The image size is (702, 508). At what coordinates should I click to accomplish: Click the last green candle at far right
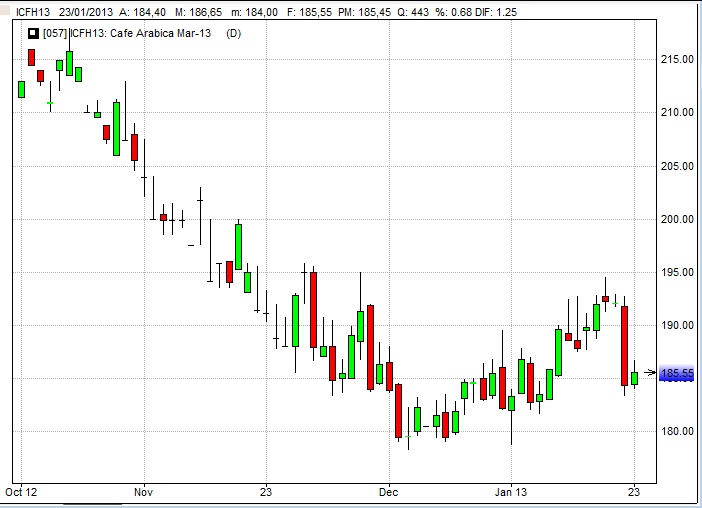coord(634,378)
